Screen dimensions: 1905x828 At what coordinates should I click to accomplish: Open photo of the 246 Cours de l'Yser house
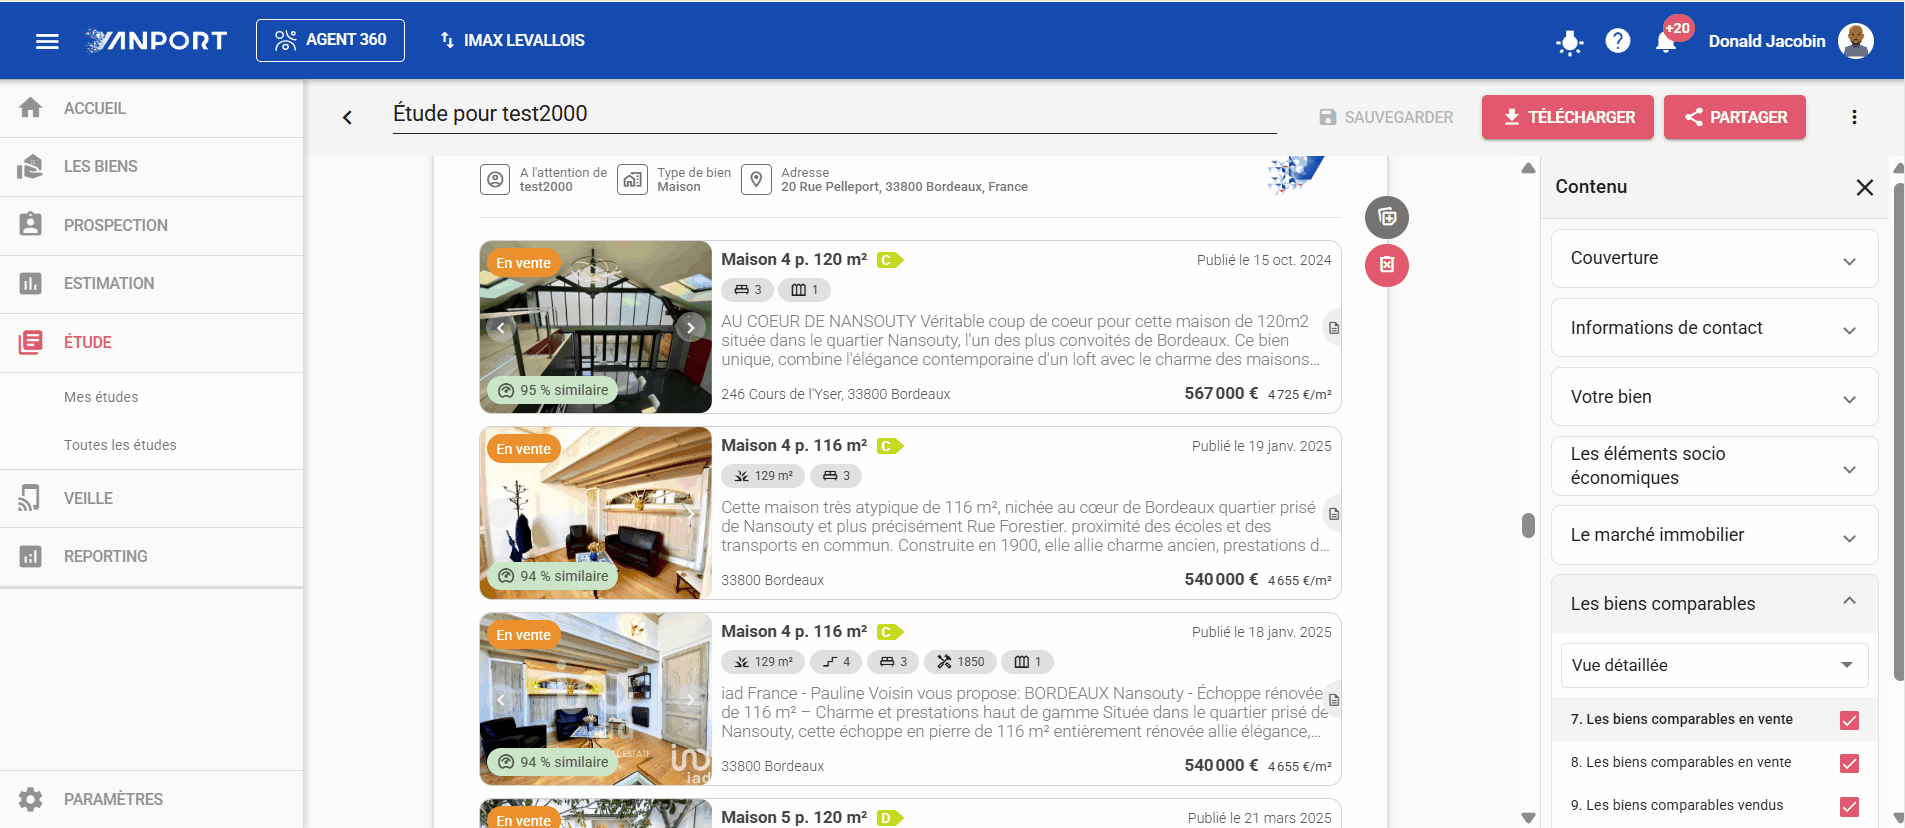pyautogui.click(x=596, y=327)
